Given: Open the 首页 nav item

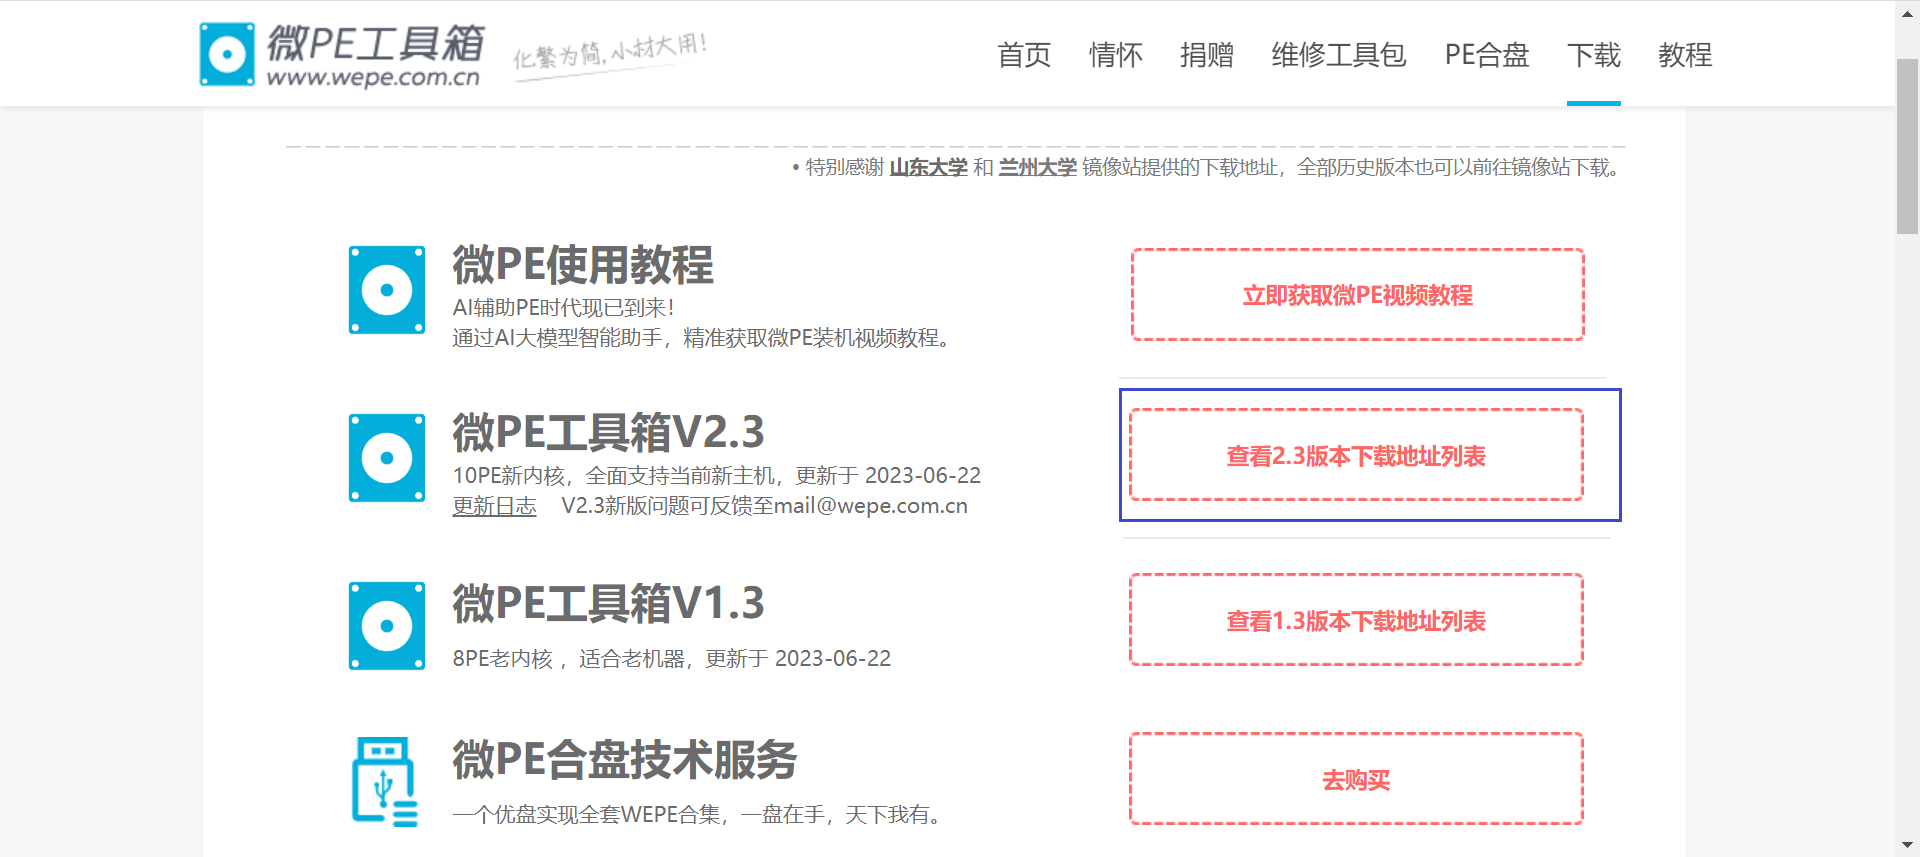Looking at the screenshot, I should click(1024, 55).
